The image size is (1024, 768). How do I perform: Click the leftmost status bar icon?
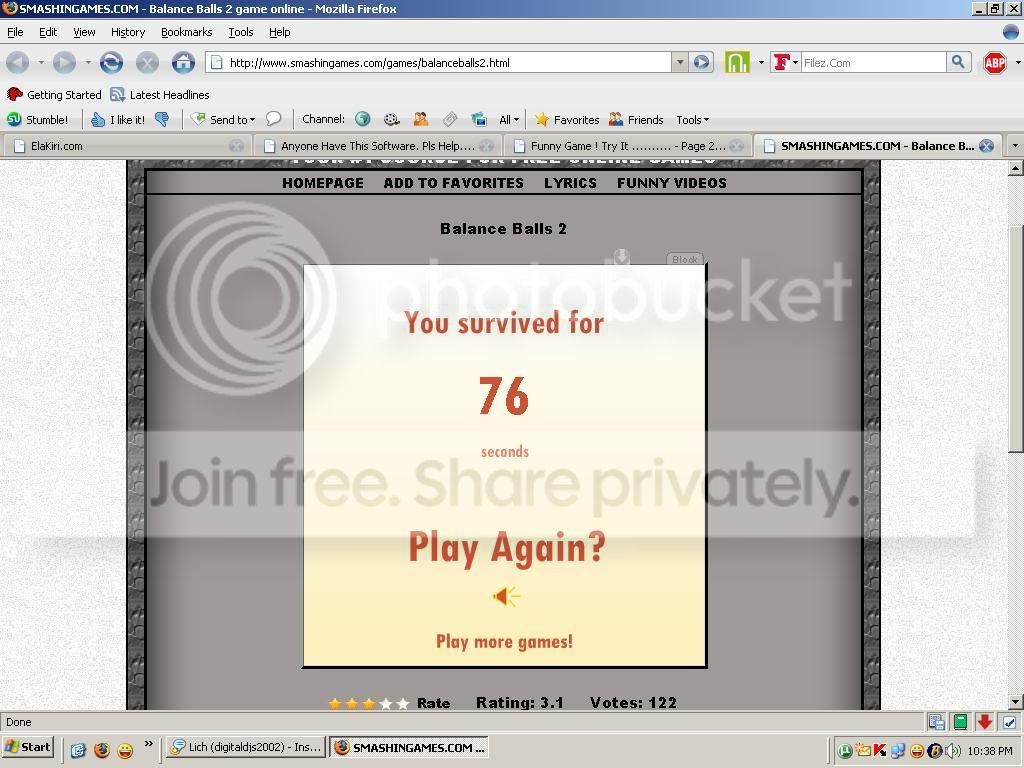936,722
